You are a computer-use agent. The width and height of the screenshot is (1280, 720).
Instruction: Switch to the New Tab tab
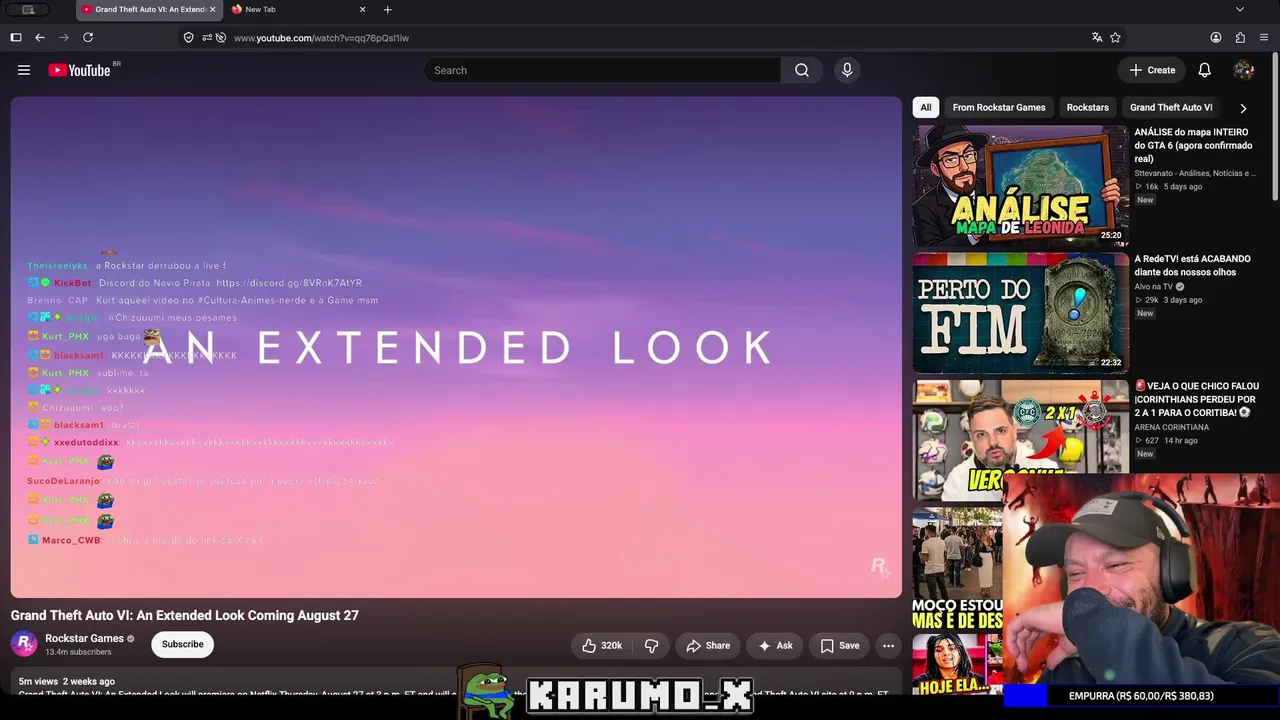point(298,10)
